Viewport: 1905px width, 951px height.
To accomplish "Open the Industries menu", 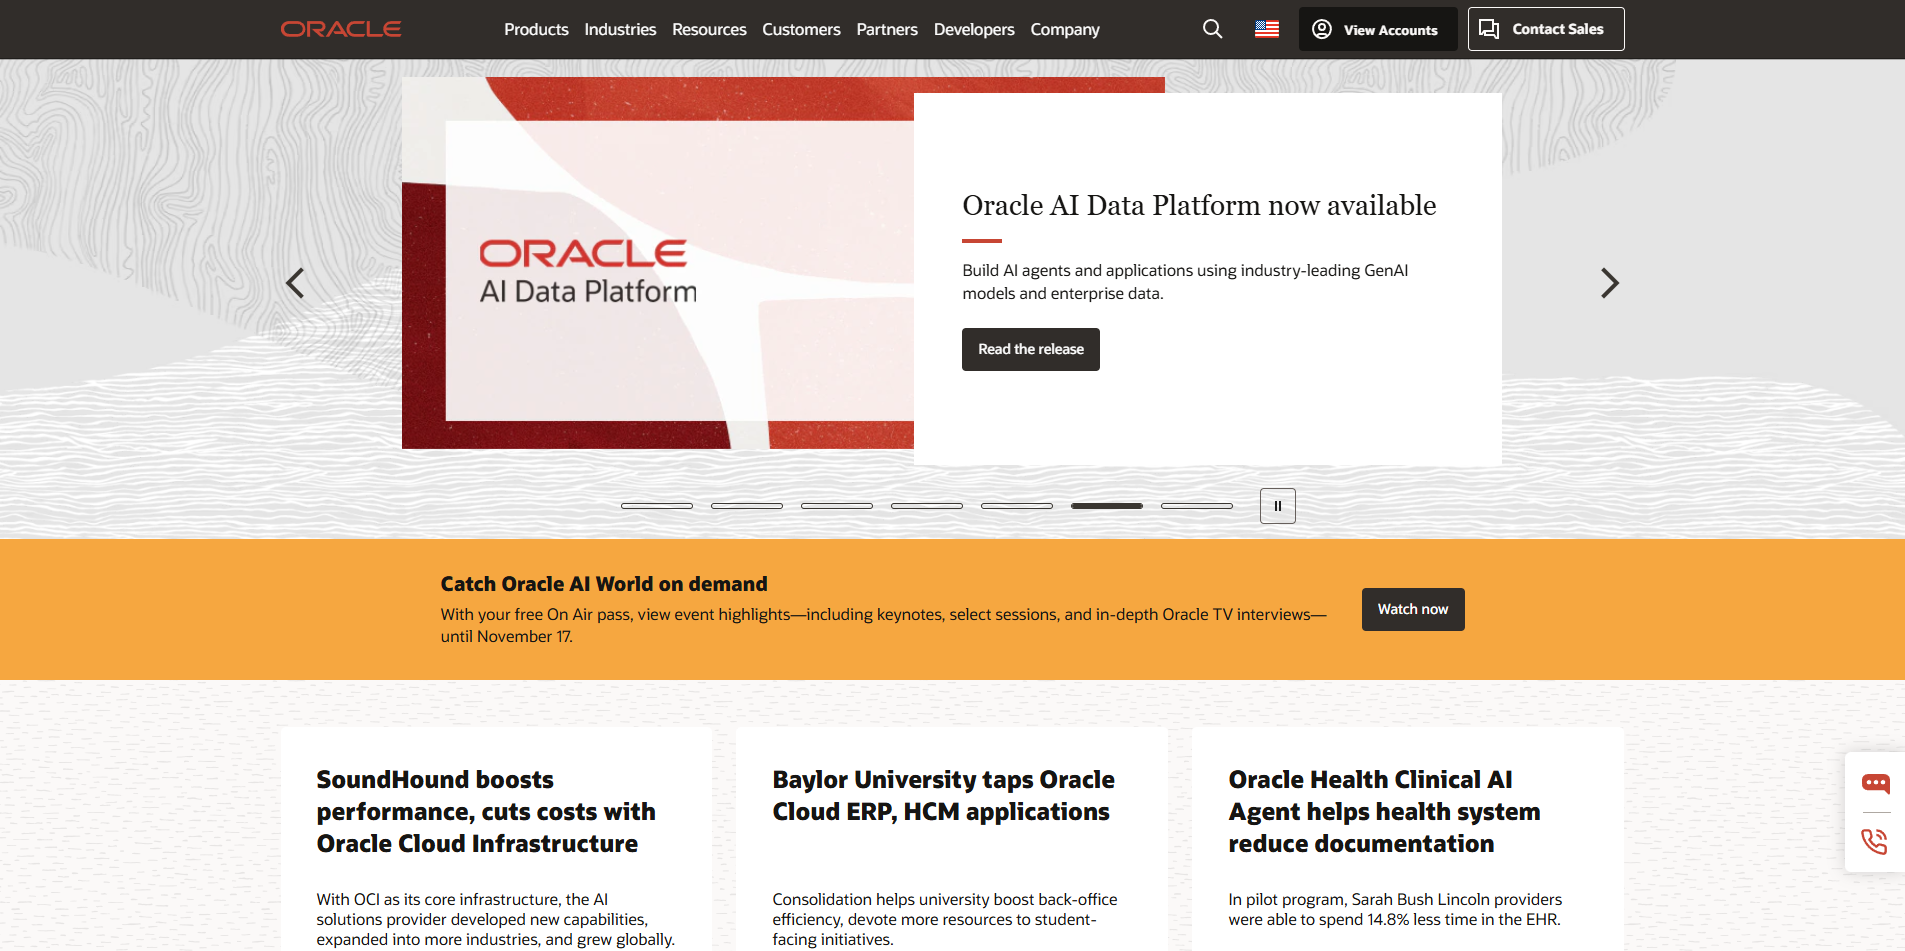I will click(620, 29).
